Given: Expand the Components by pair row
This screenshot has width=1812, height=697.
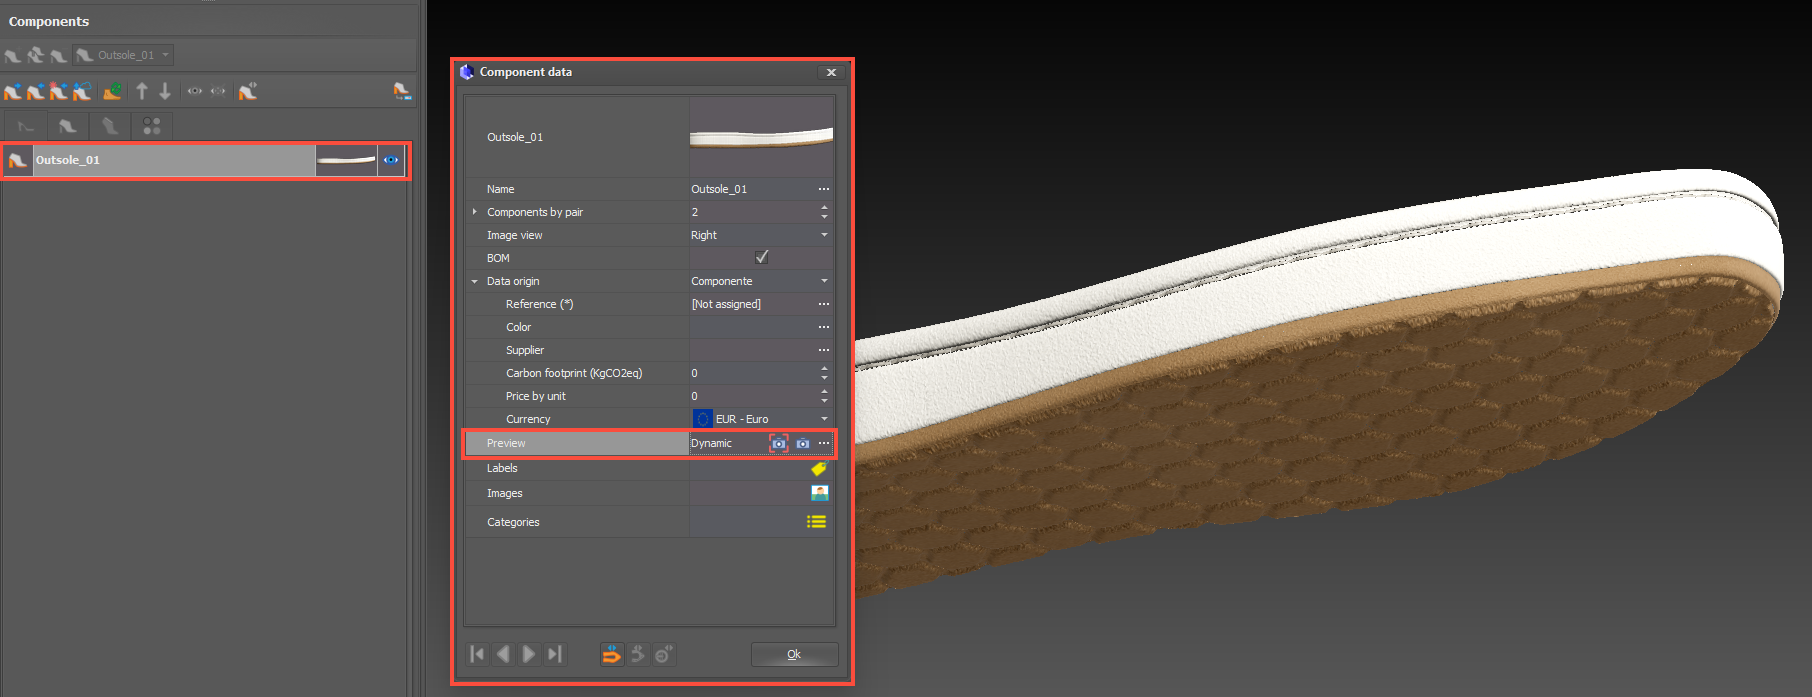Looking at the screenshot, I should pyautogui.click(x=475, y=212).
